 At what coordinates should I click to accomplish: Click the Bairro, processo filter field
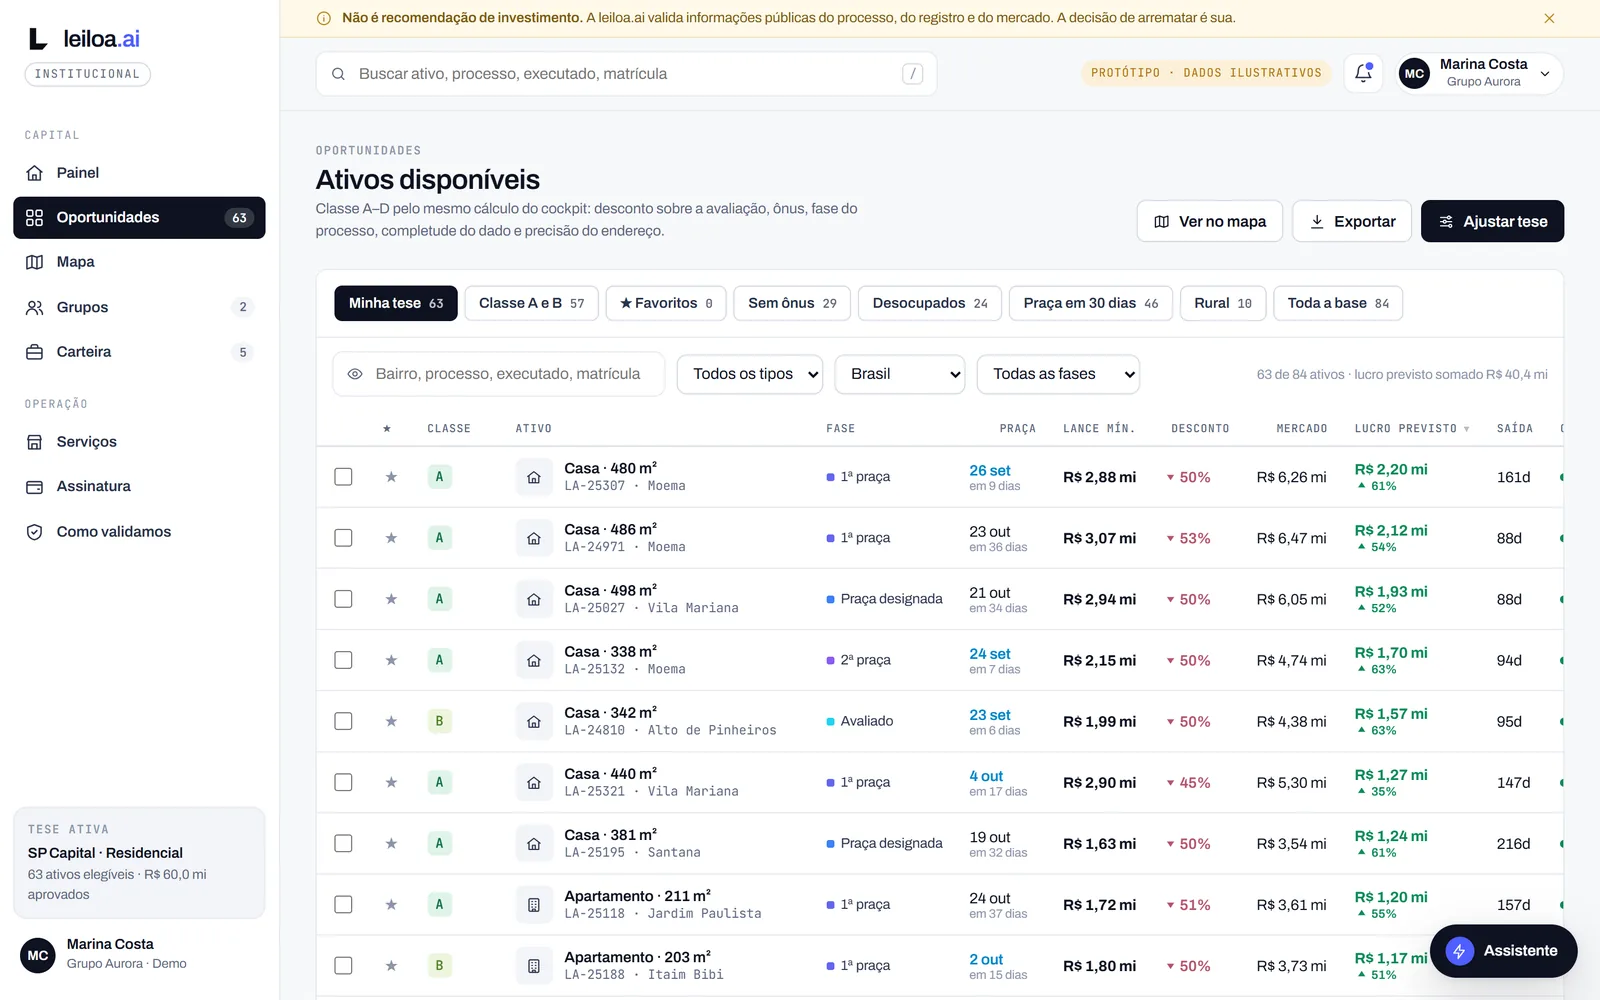(498, 374)
